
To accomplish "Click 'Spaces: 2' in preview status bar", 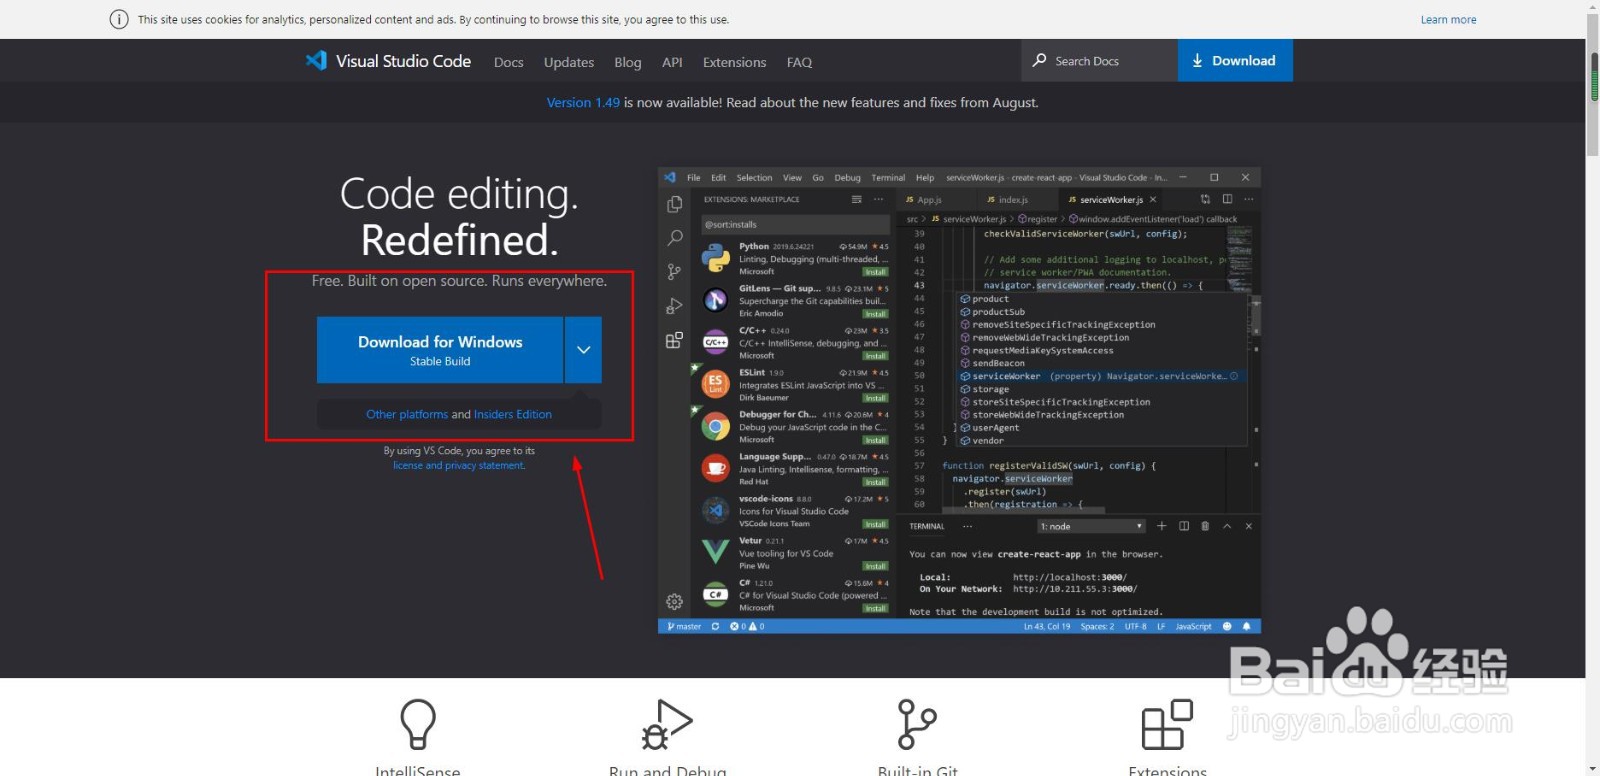I will pyautogui.click(x=1097, y=626).
